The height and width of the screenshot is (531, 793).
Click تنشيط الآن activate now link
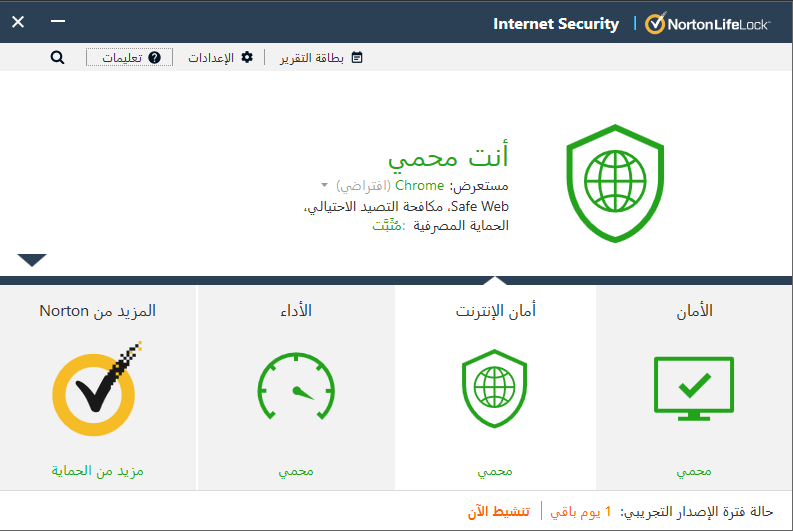point(499,511)
